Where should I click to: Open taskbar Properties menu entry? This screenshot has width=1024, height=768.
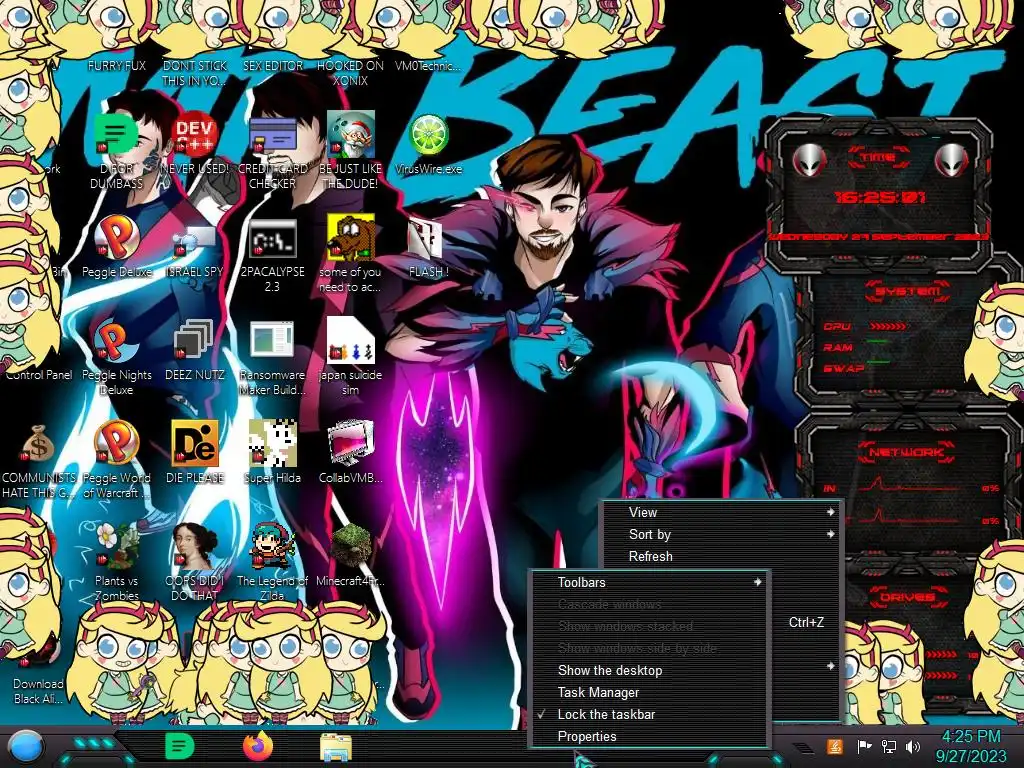click(x=649, y=737)
